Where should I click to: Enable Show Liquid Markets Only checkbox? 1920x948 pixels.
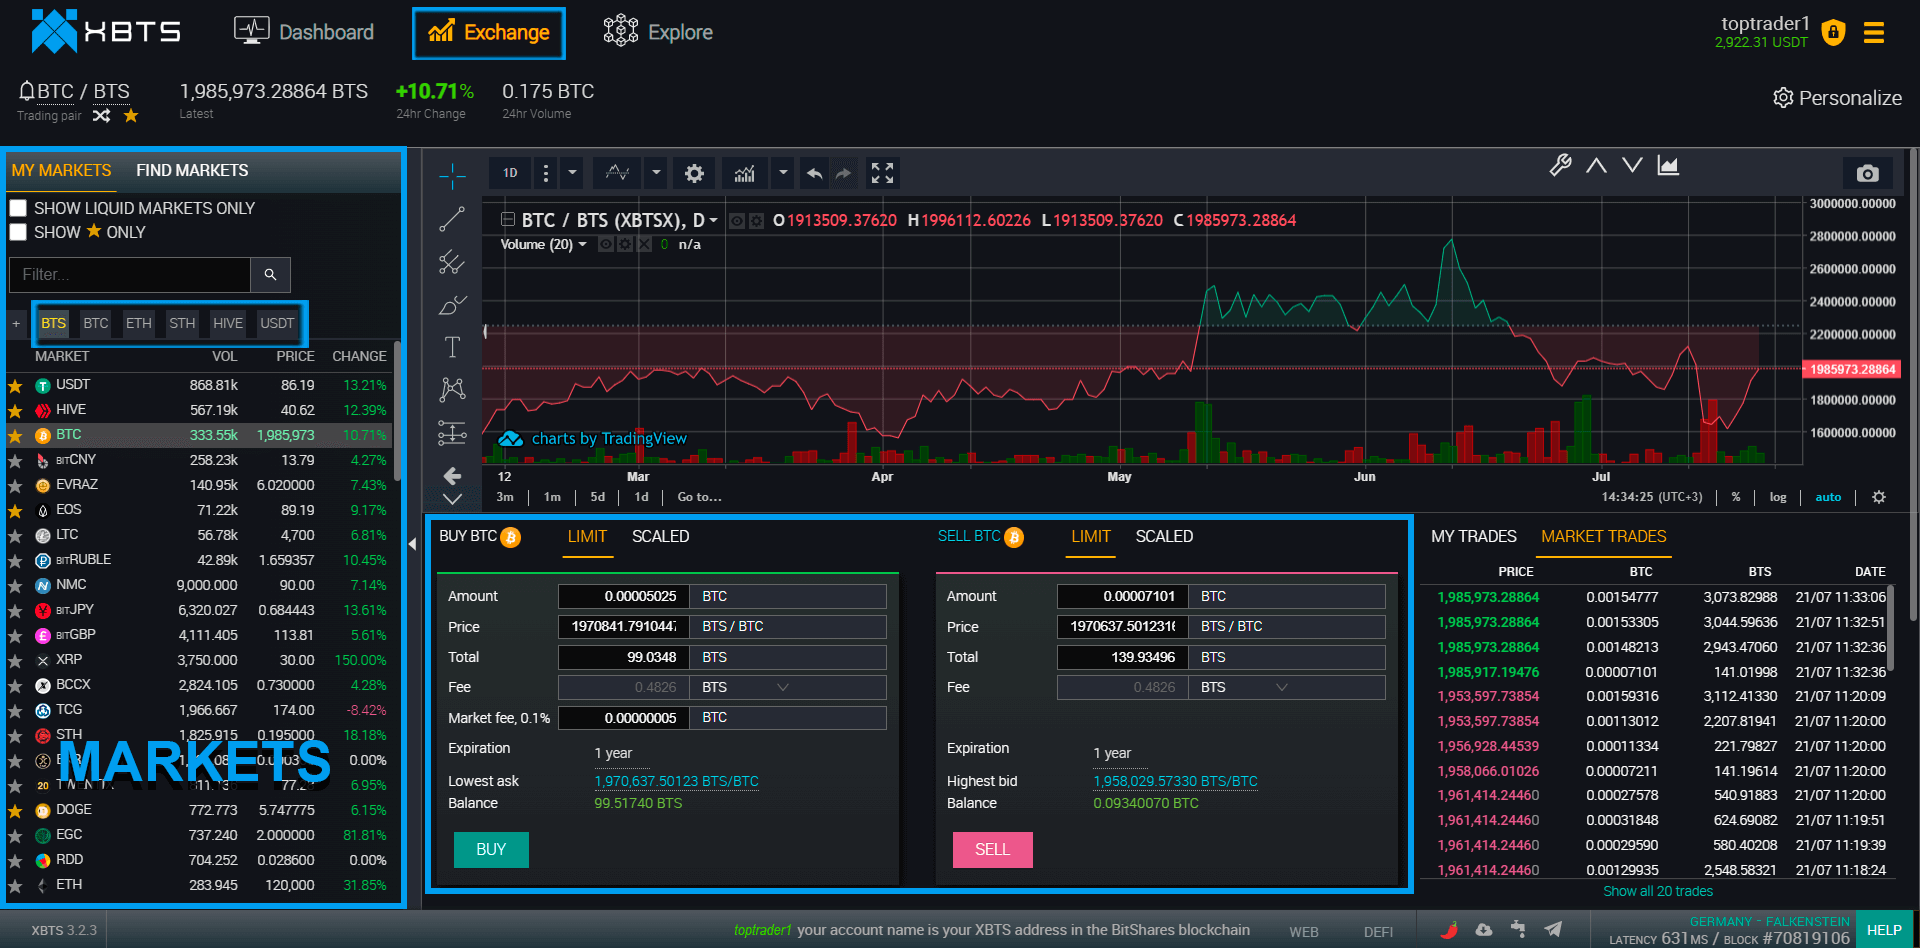18,208
